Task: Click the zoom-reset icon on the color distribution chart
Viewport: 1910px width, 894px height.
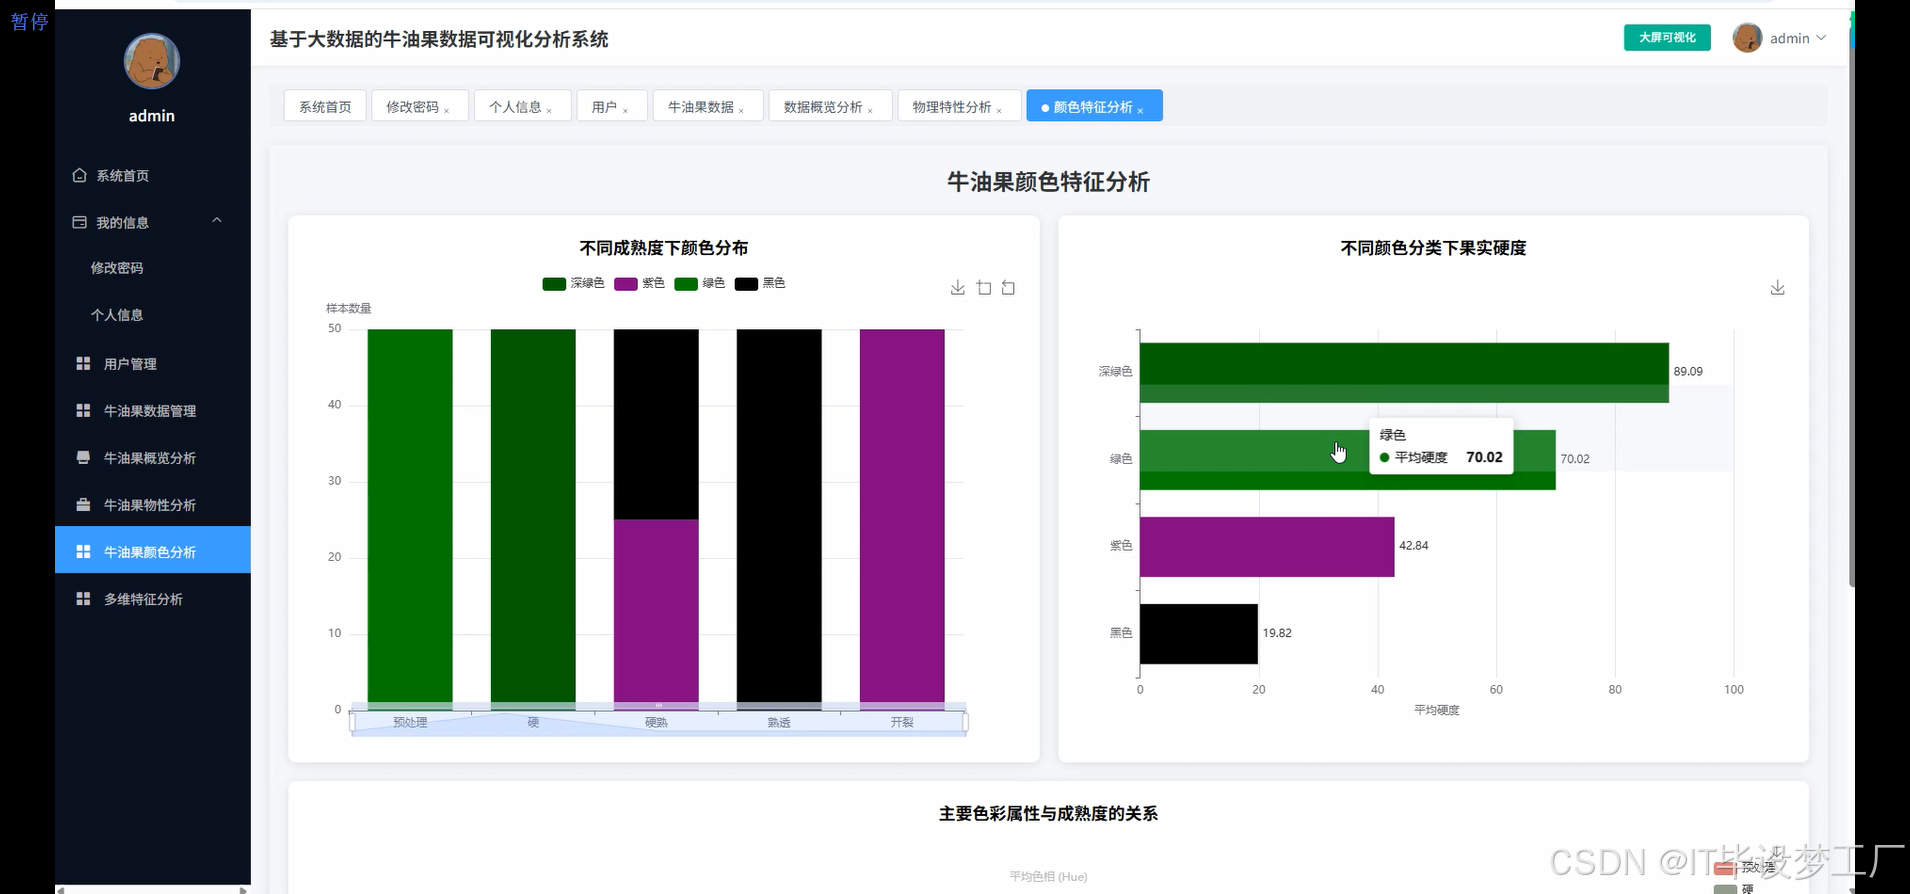Action: click(1008, 288)
